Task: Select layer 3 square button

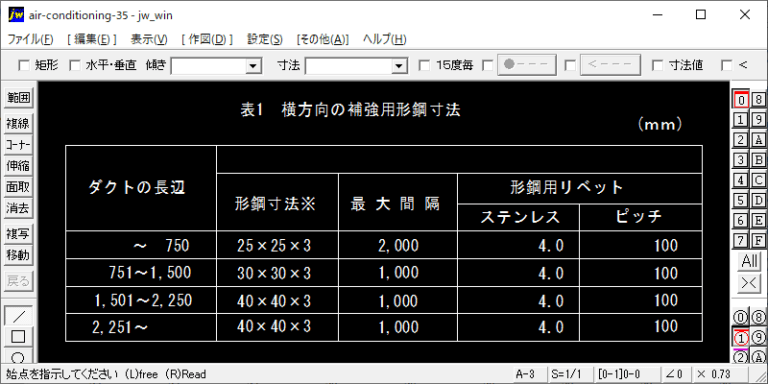Action: [741, 160]
